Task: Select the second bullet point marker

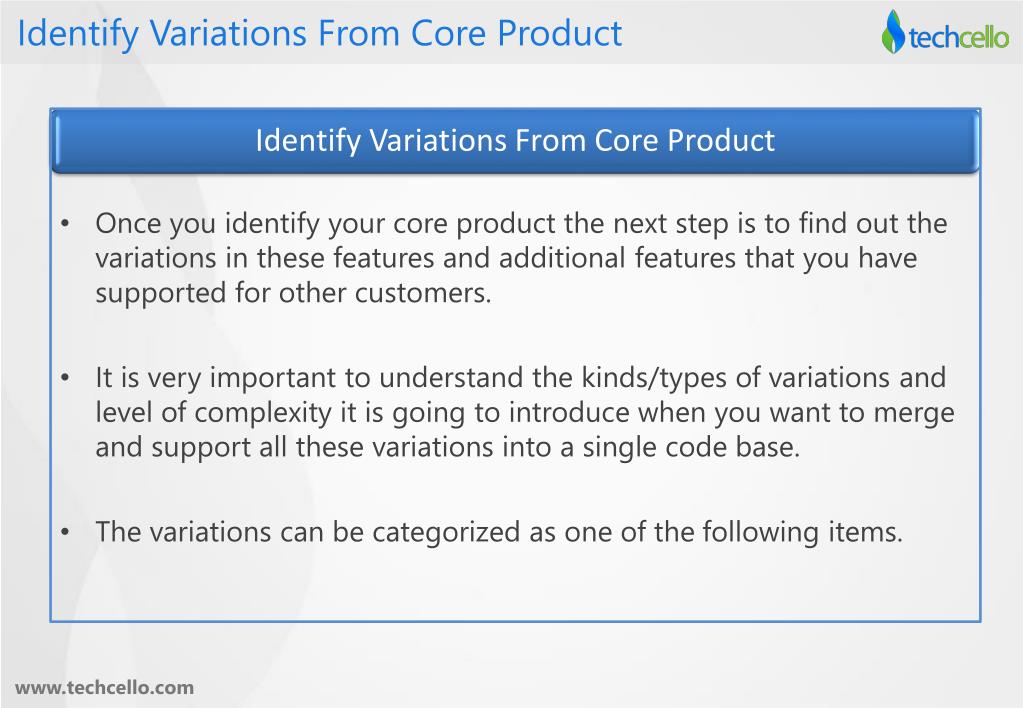Action: [65, 378]
